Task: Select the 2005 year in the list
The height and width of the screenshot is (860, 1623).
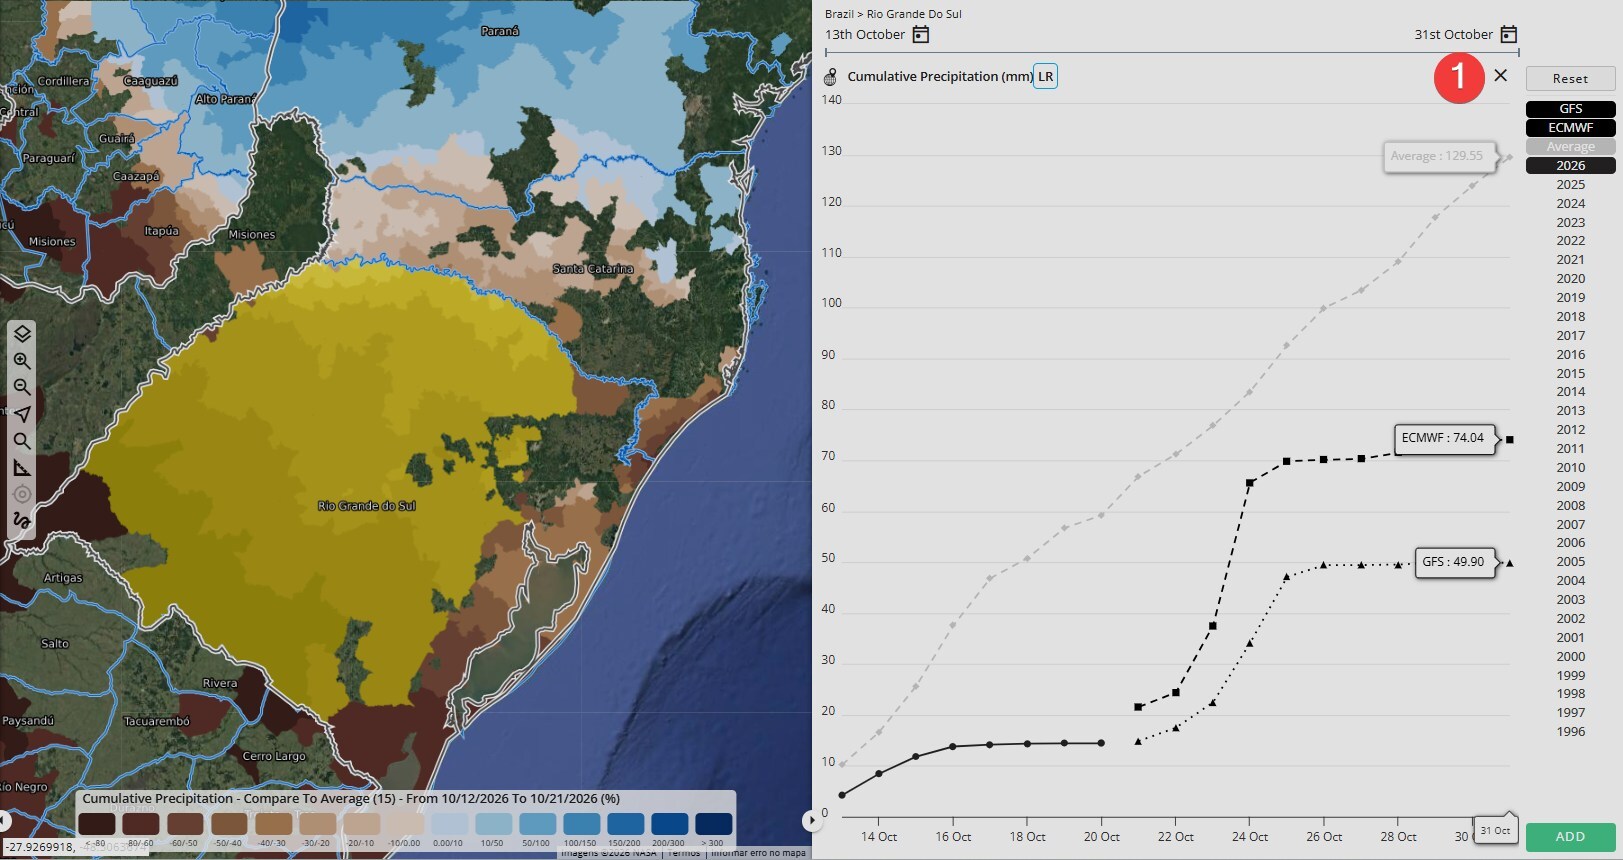Action: [1570, 562]
